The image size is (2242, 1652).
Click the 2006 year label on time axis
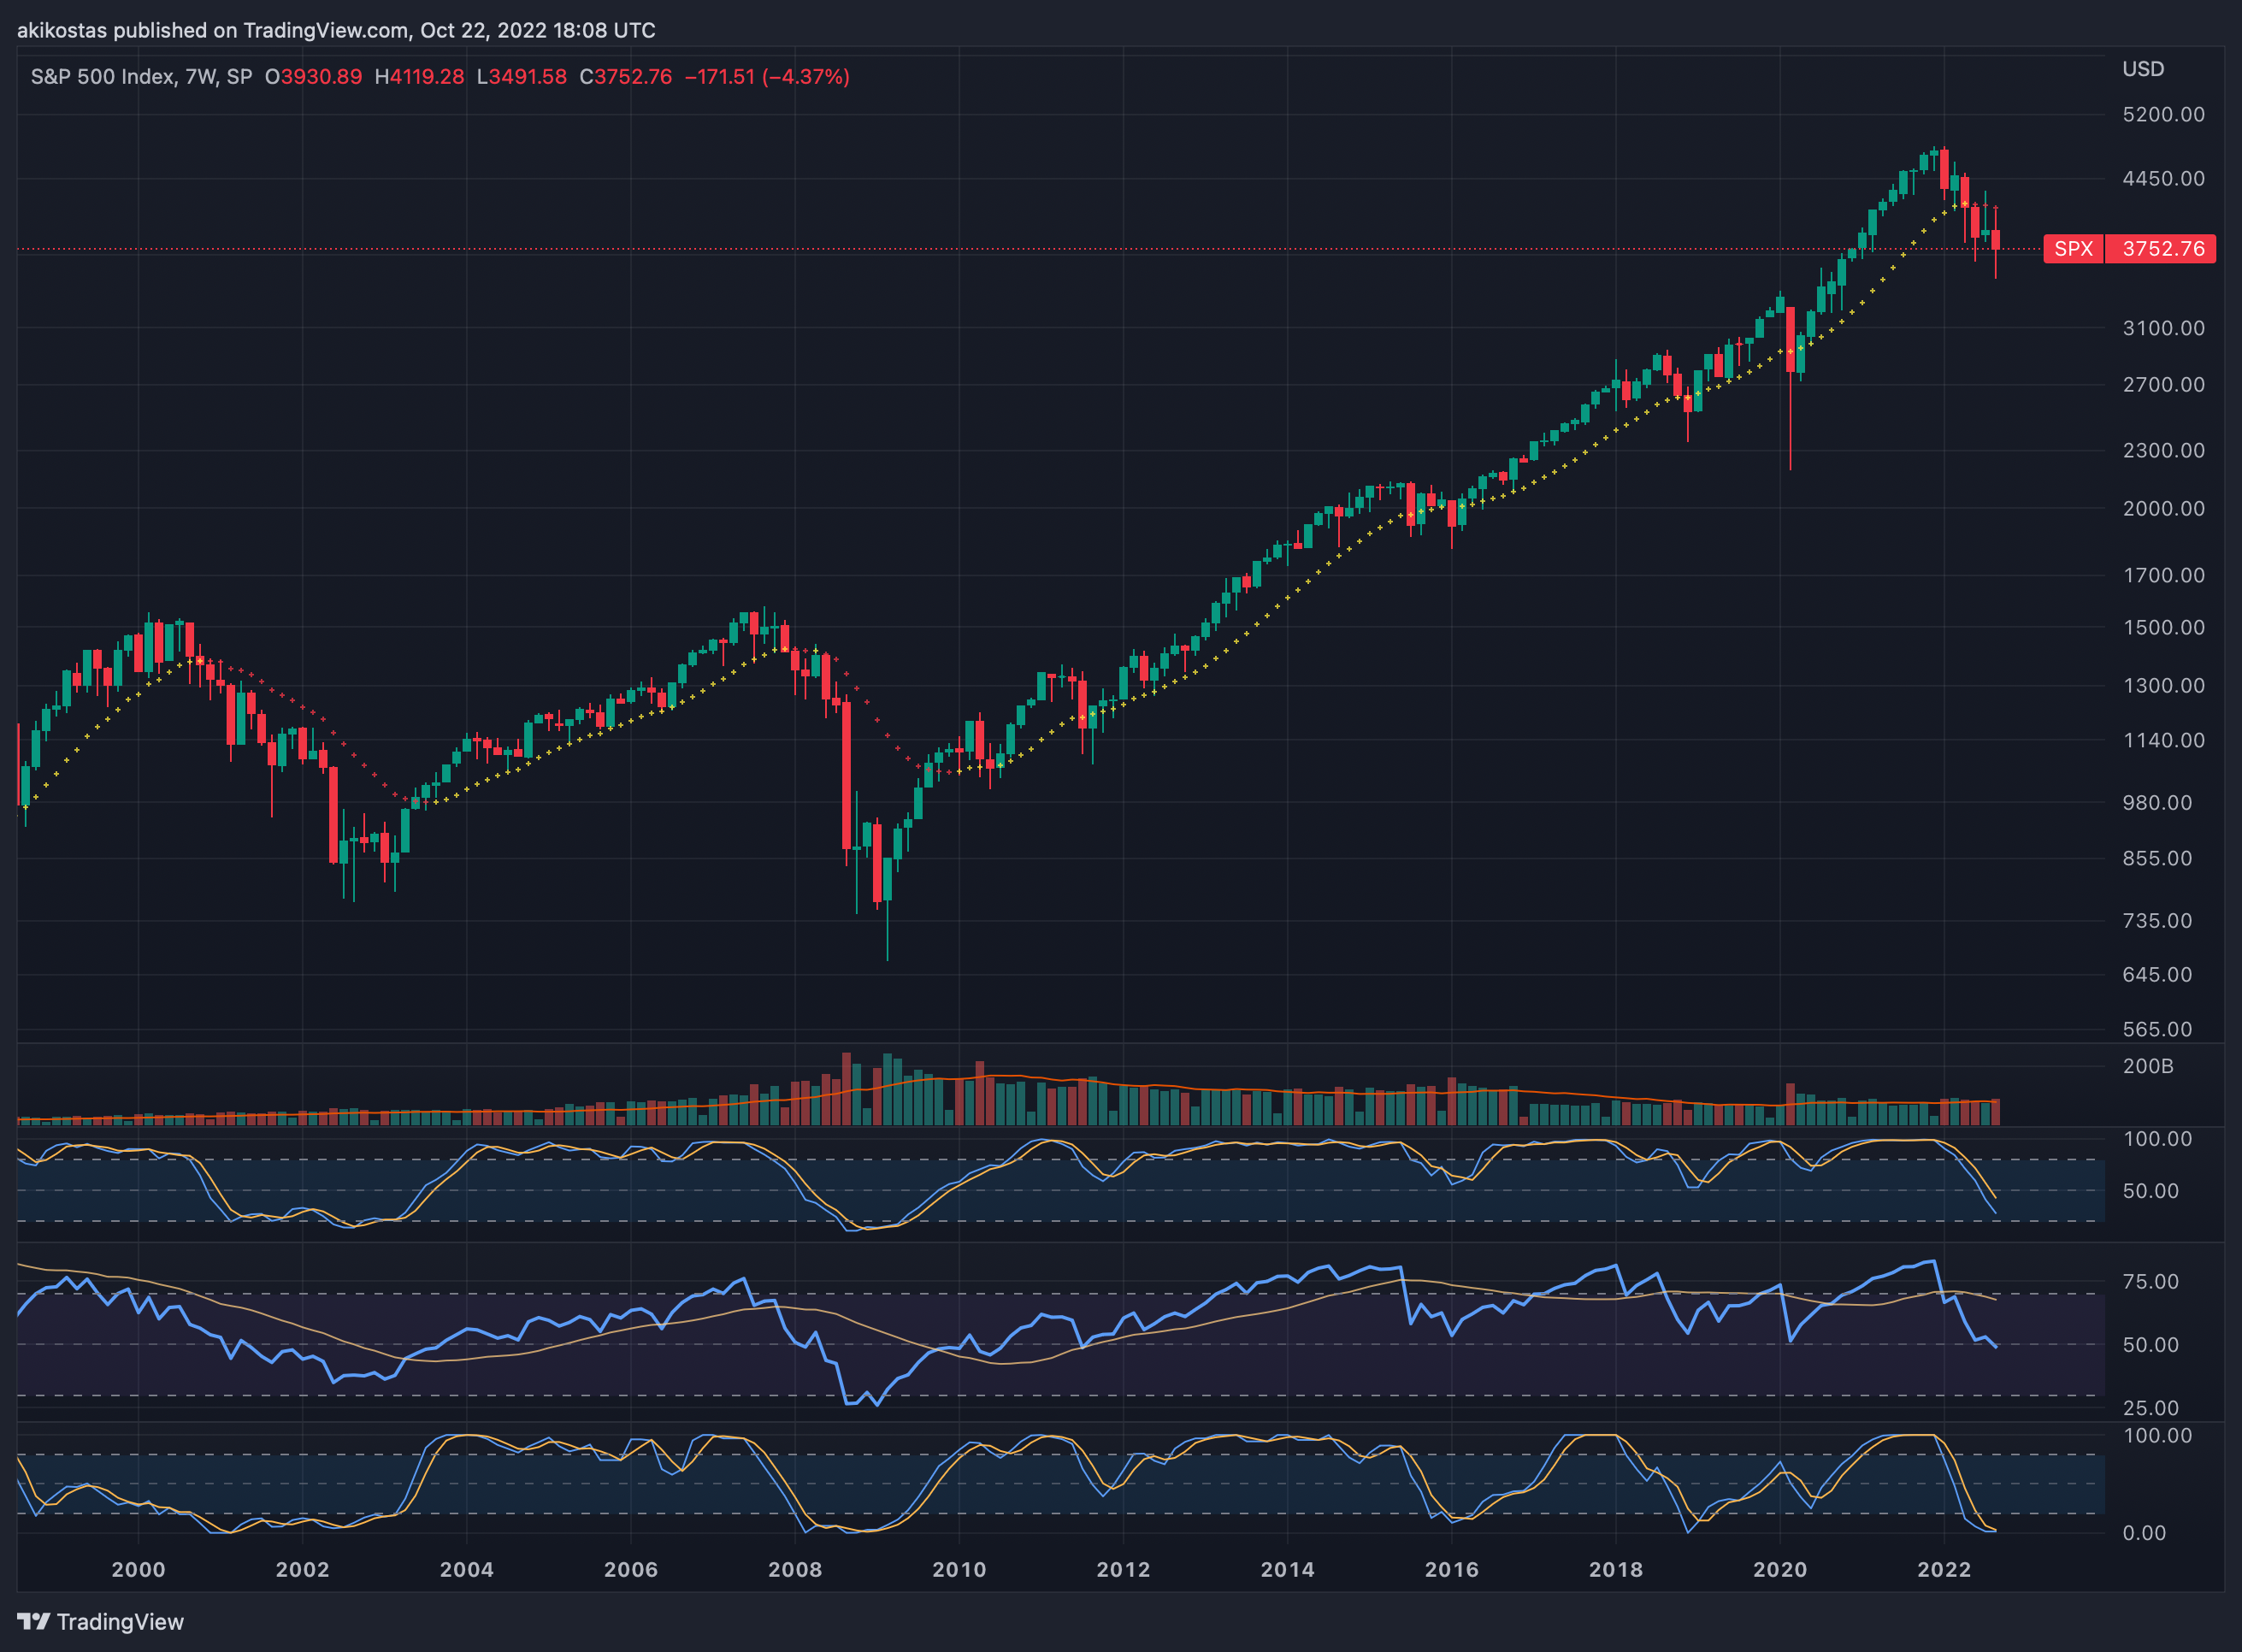point(631,1569)
